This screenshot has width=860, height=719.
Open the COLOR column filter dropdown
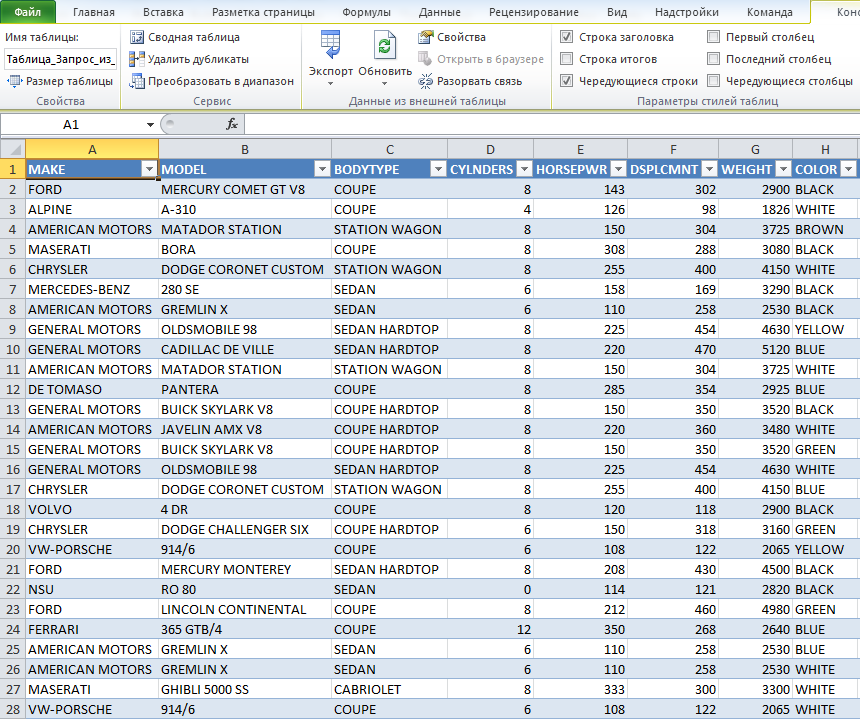[x=848, y=166]
